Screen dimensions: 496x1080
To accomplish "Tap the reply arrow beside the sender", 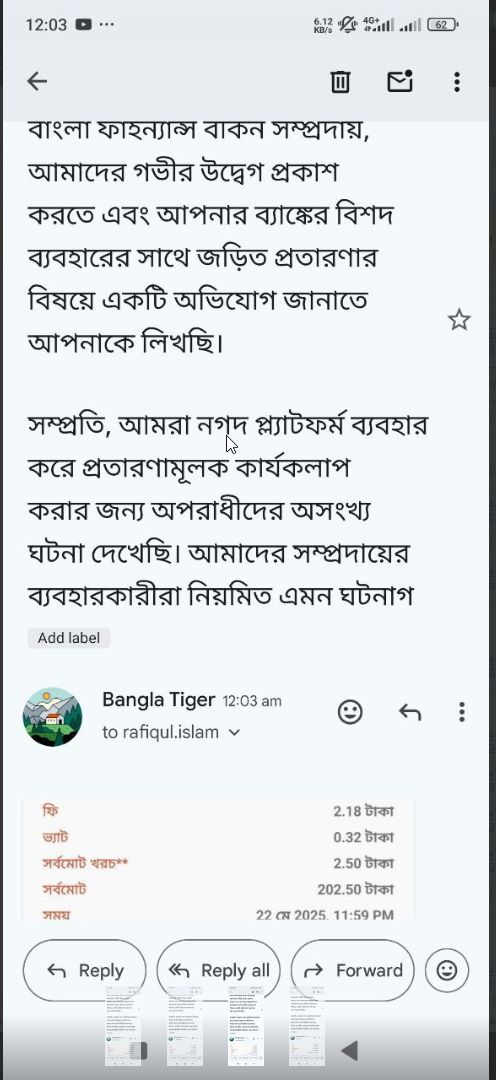I will click(x=410, y=712).
